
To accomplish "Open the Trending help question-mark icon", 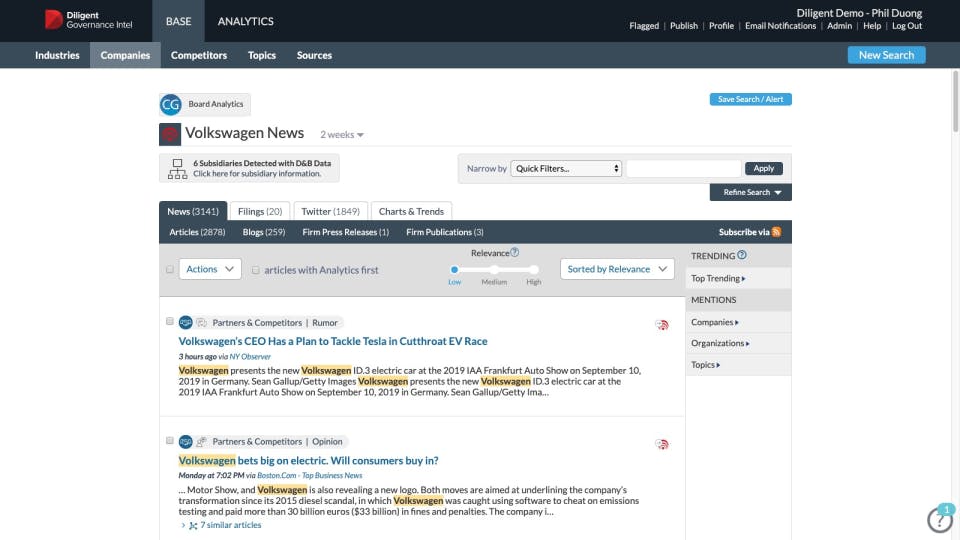I will click(x=741, y=255).
